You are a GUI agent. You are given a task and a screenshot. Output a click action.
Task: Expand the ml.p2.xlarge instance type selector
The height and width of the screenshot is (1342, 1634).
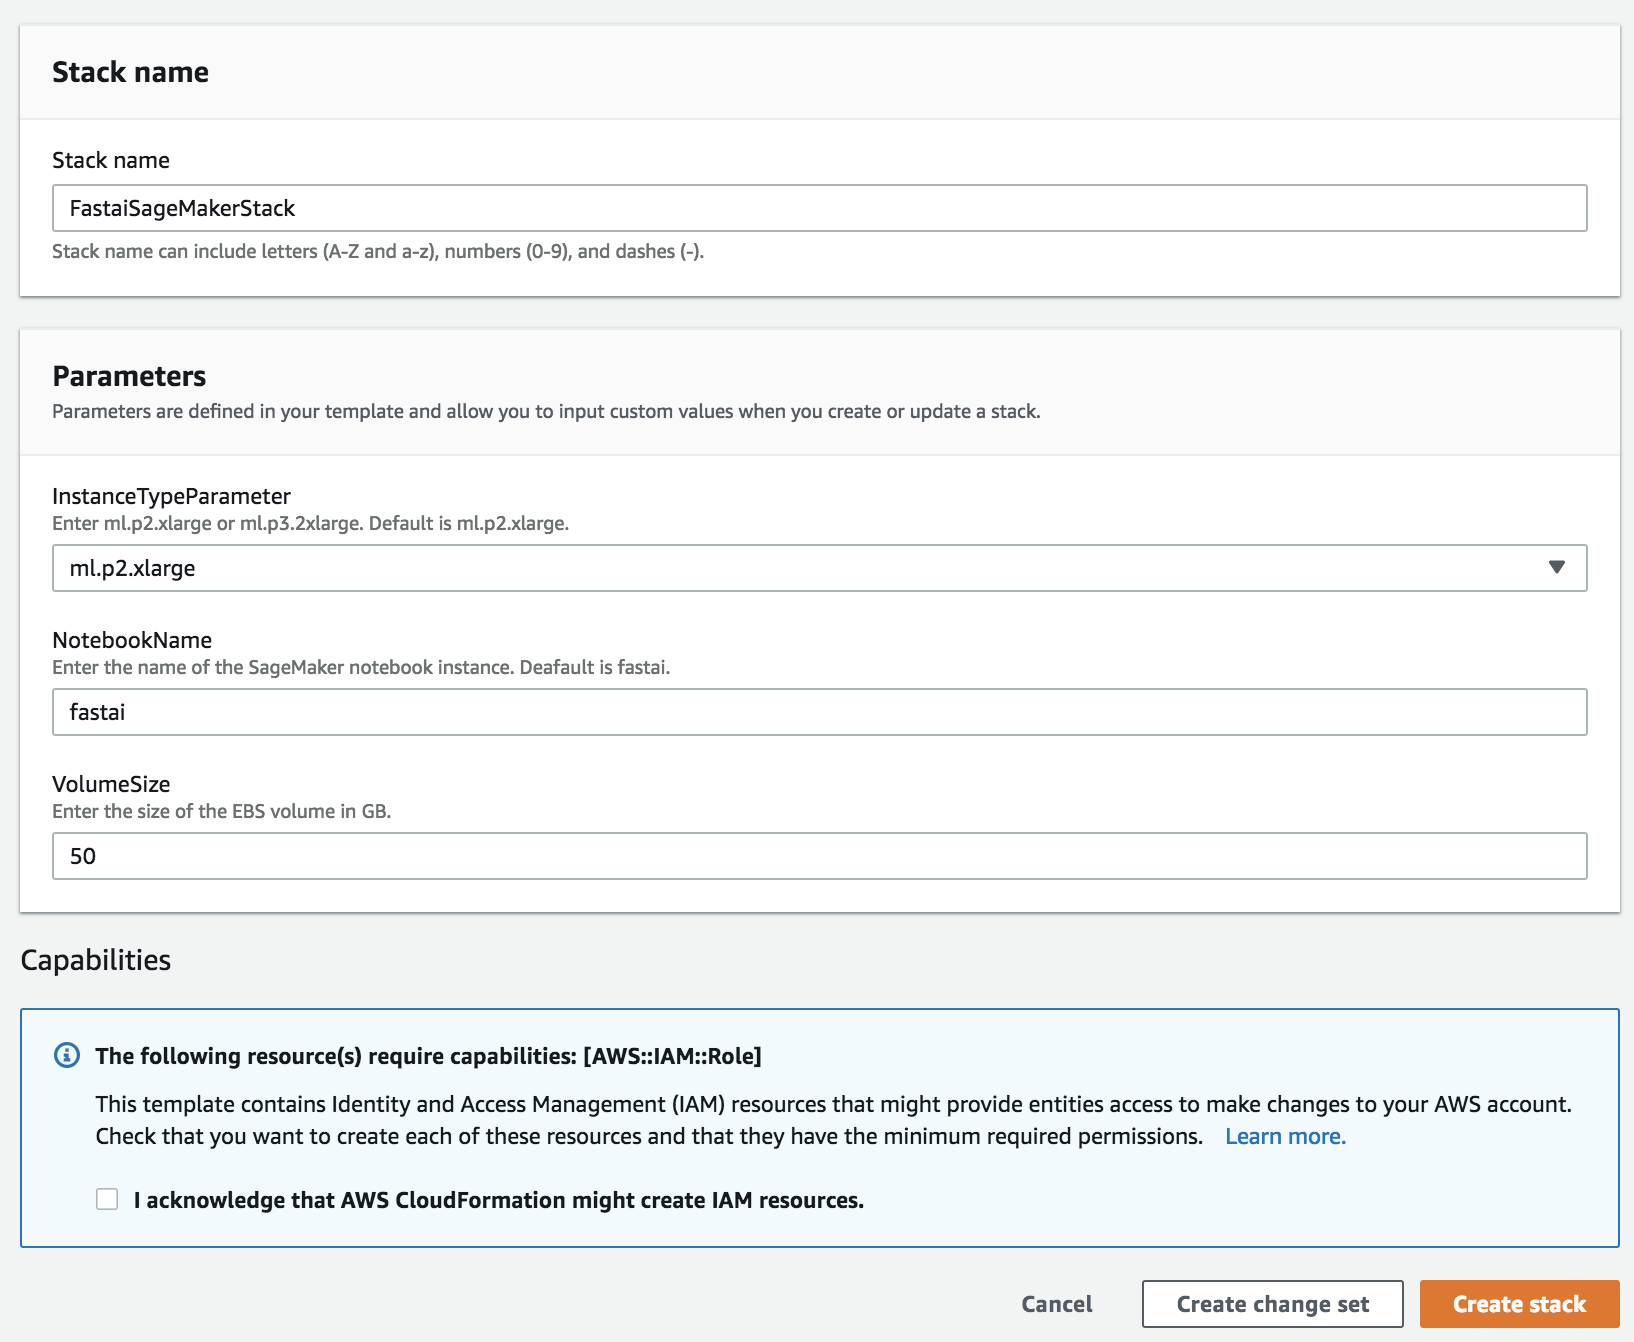[x=820, y=567]
